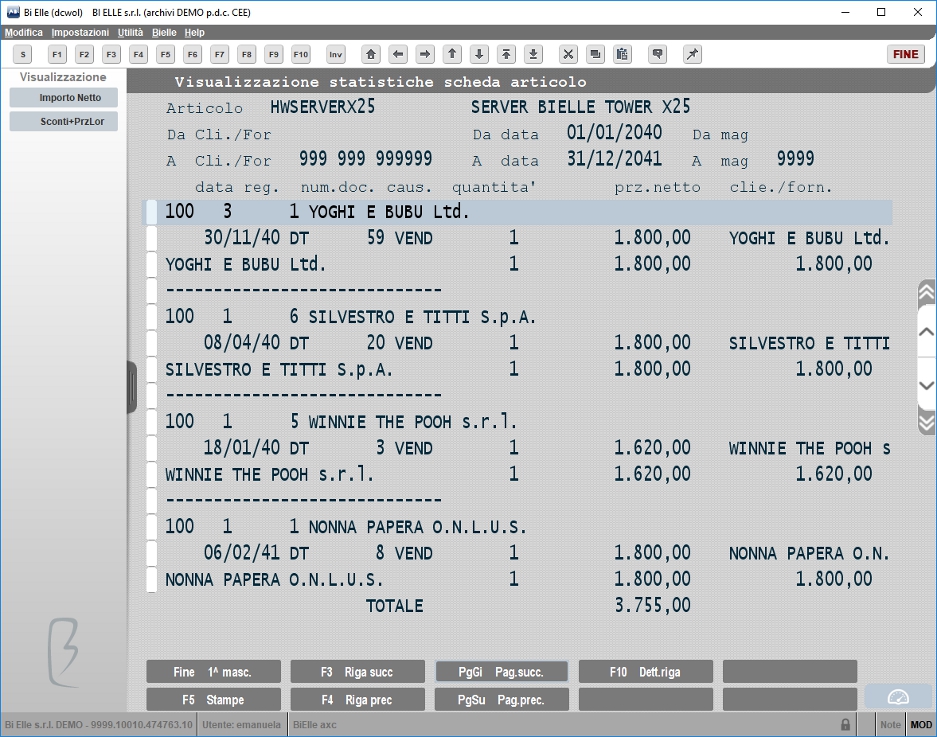Select row marker for YOGHI E BUBU header
937x737 pixels.
[x=152, y=212]
